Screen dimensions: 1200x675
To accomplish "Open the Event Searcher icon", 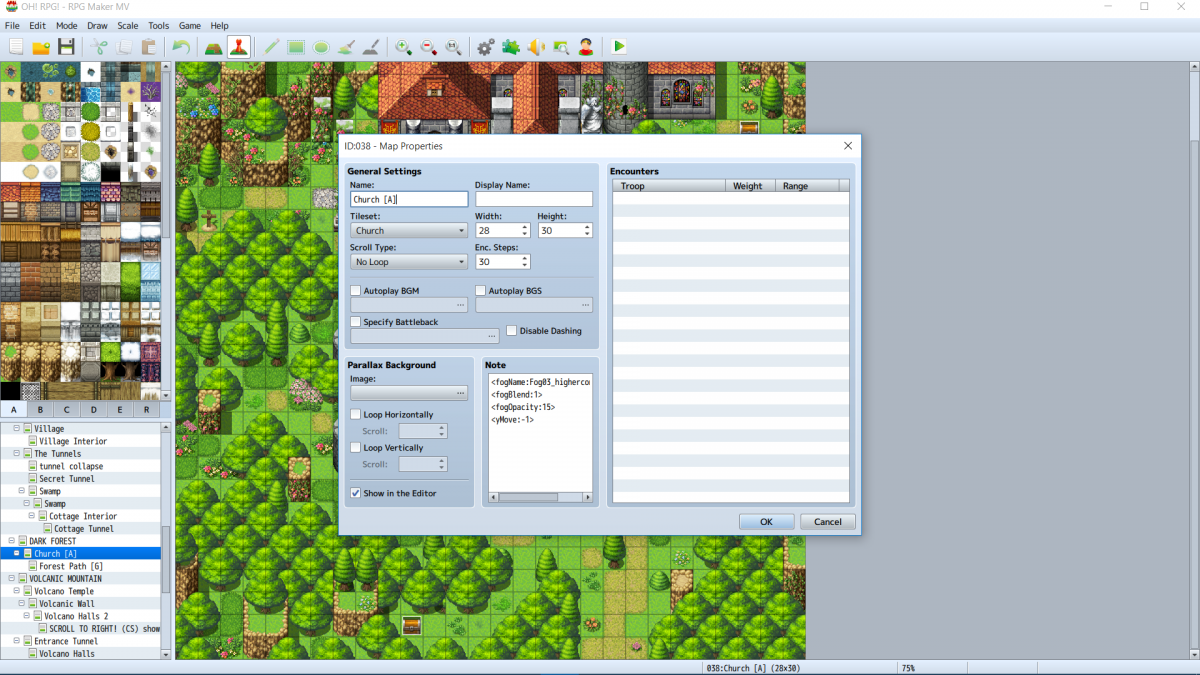I will 560,46.
